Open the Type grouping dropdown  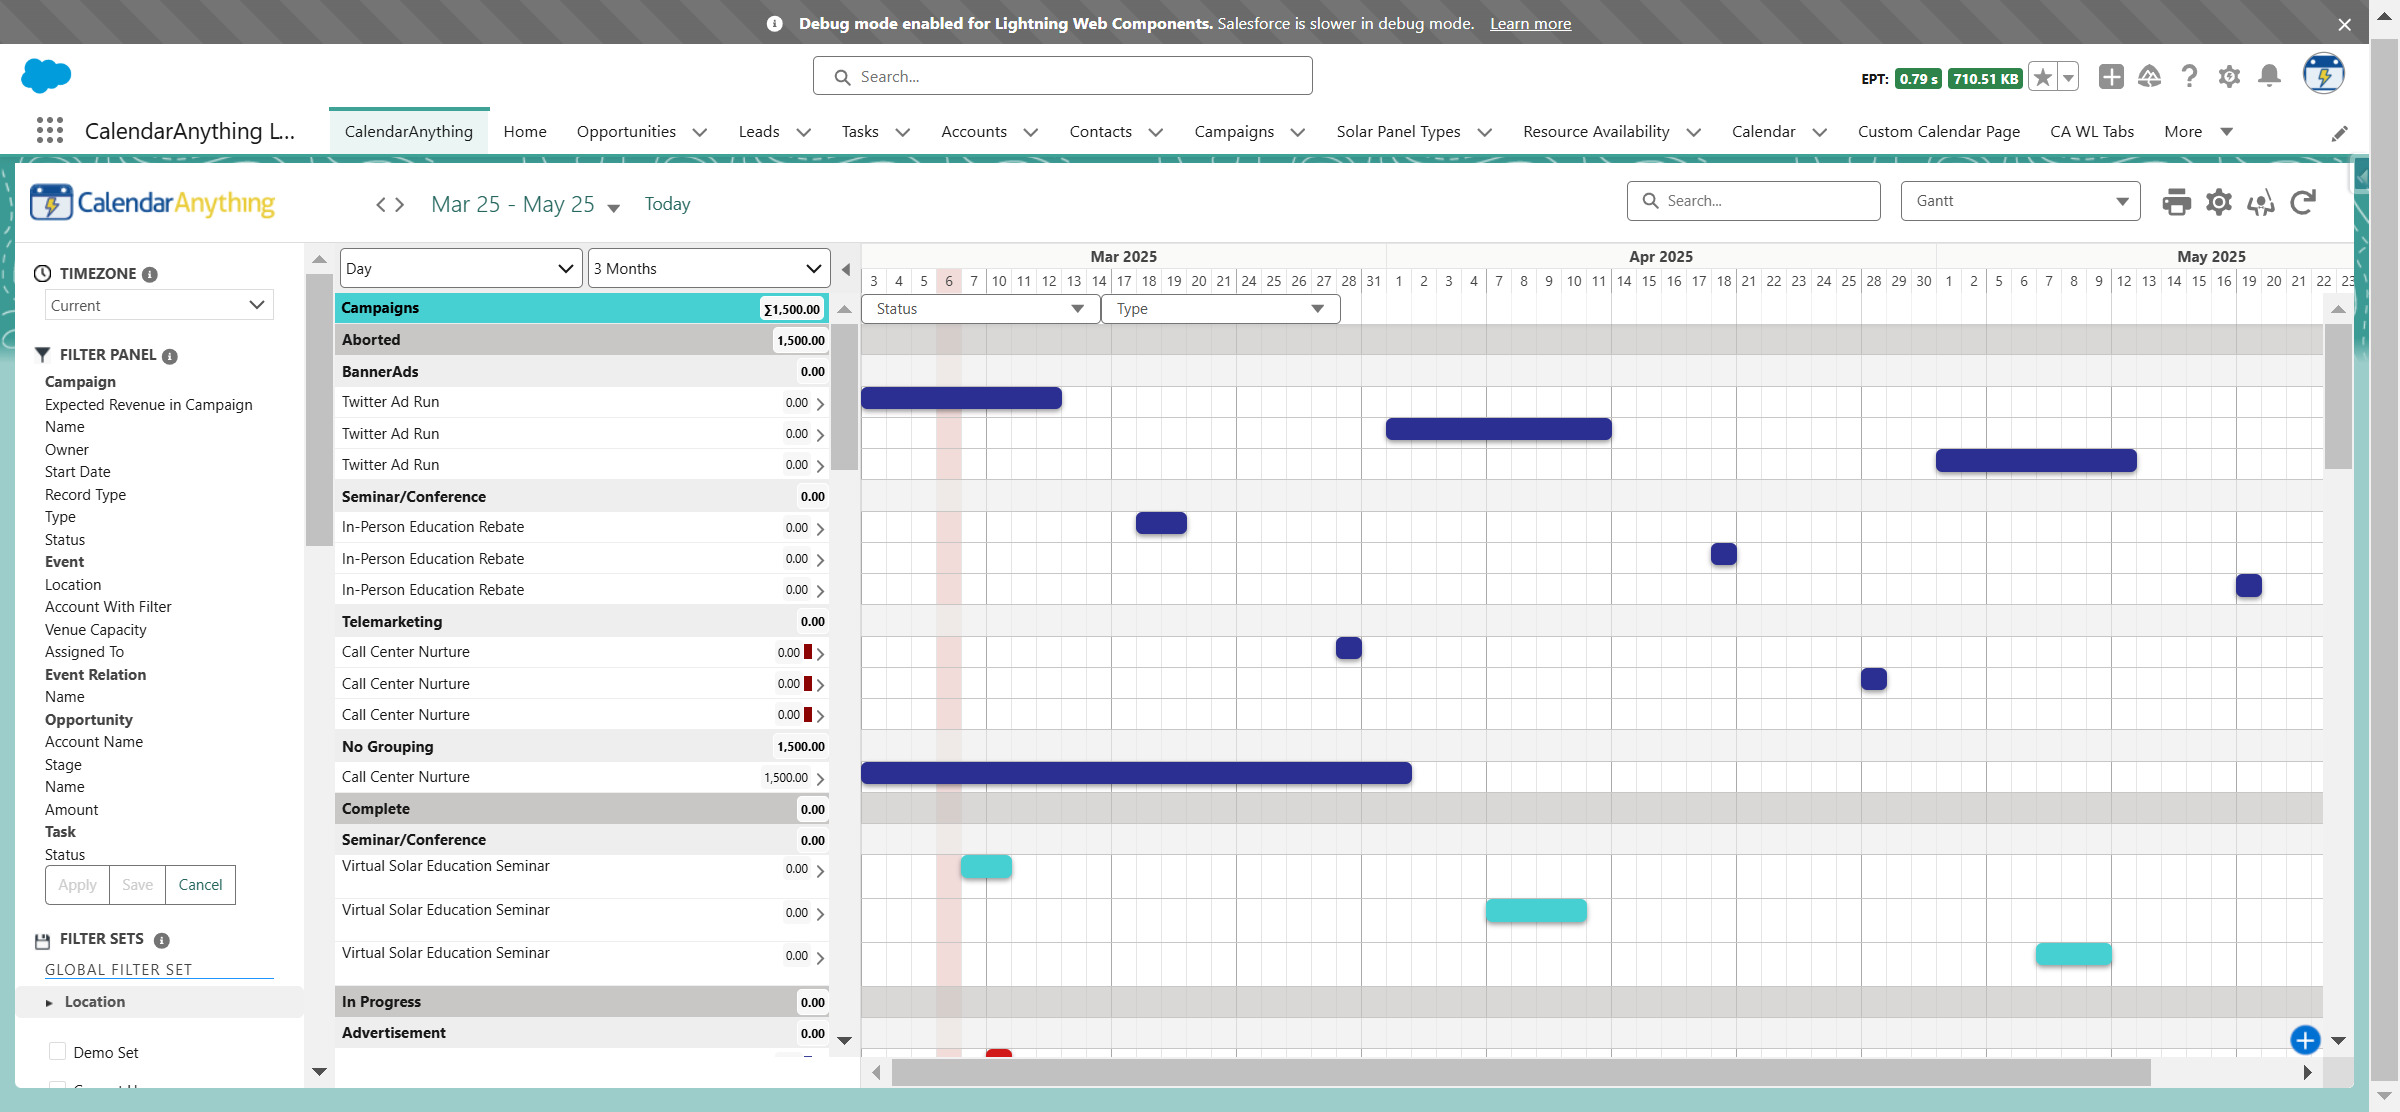(1220, 309)
